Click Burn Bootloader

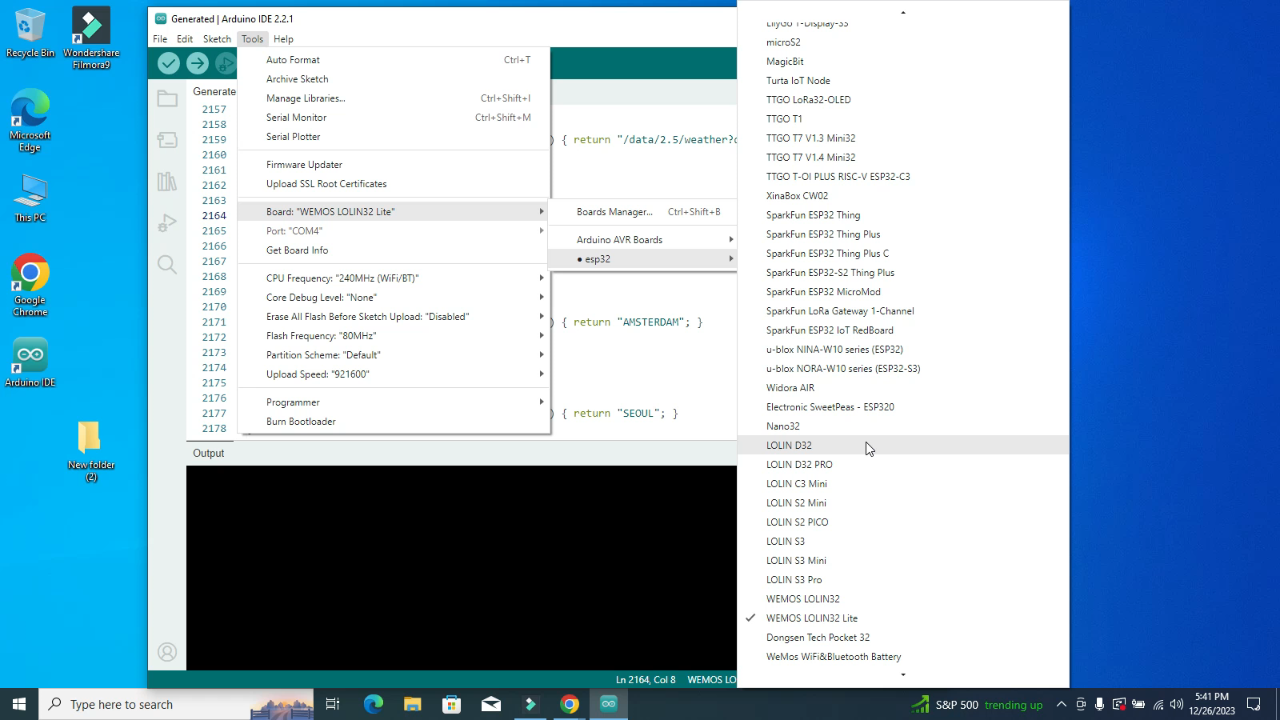point(394,421)
